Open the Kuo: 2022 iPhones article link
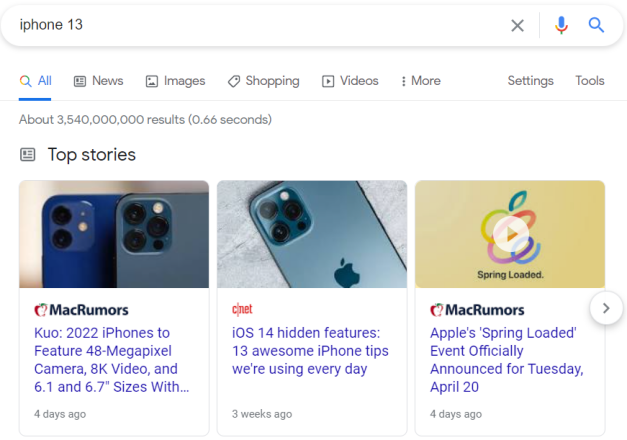The image size is (627, 440). [x=112, y=360]
